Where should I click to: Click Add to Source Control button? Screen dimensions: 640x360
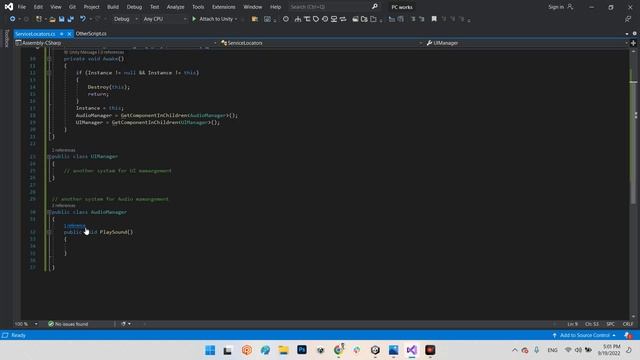tap(584, 335)
